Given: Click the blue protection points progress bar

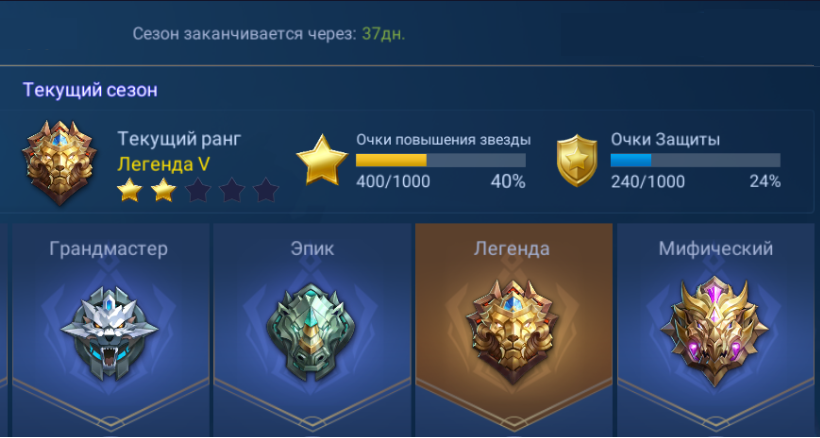Looking at the screenshot, I should (696, 160).
